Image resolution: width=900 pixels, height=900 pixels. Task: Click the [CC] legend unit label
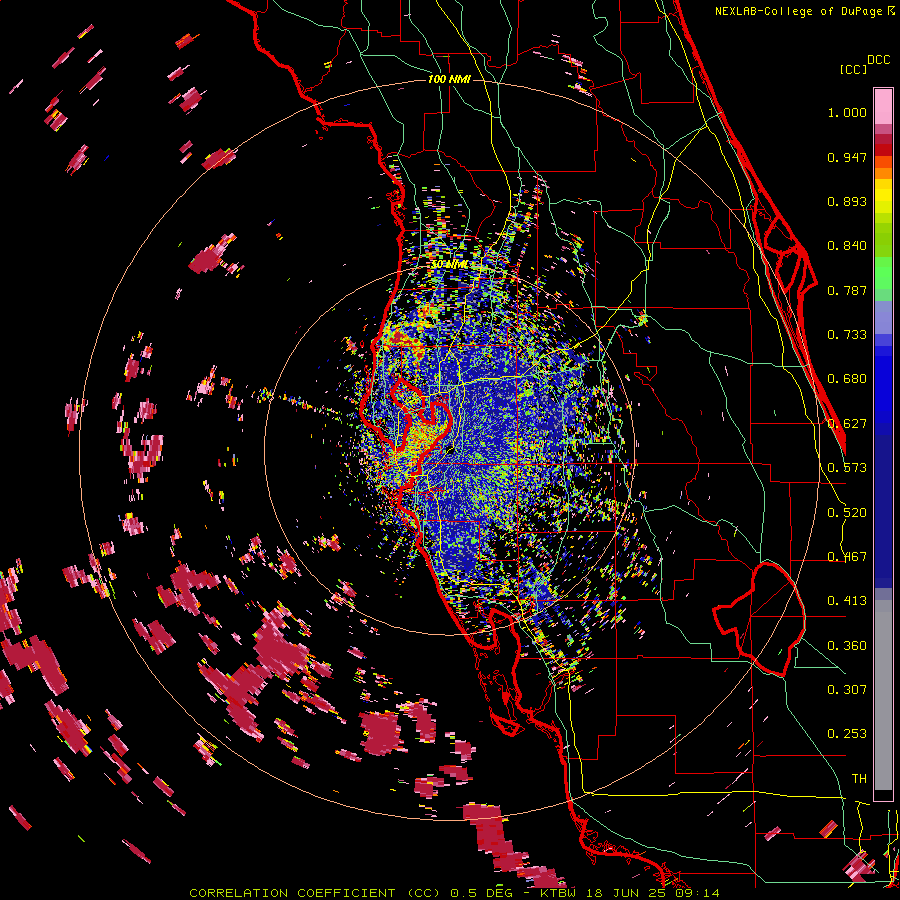[x=853, y=69]
